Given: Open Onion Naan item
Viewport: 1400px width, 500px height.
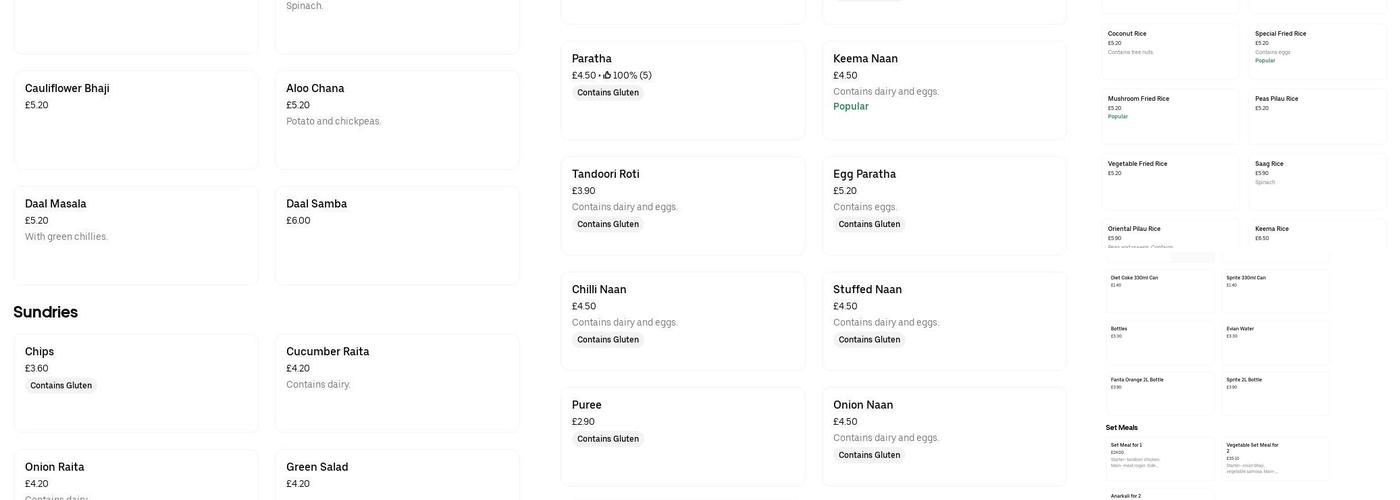Looking at the screenshot, I should (943, 436).
